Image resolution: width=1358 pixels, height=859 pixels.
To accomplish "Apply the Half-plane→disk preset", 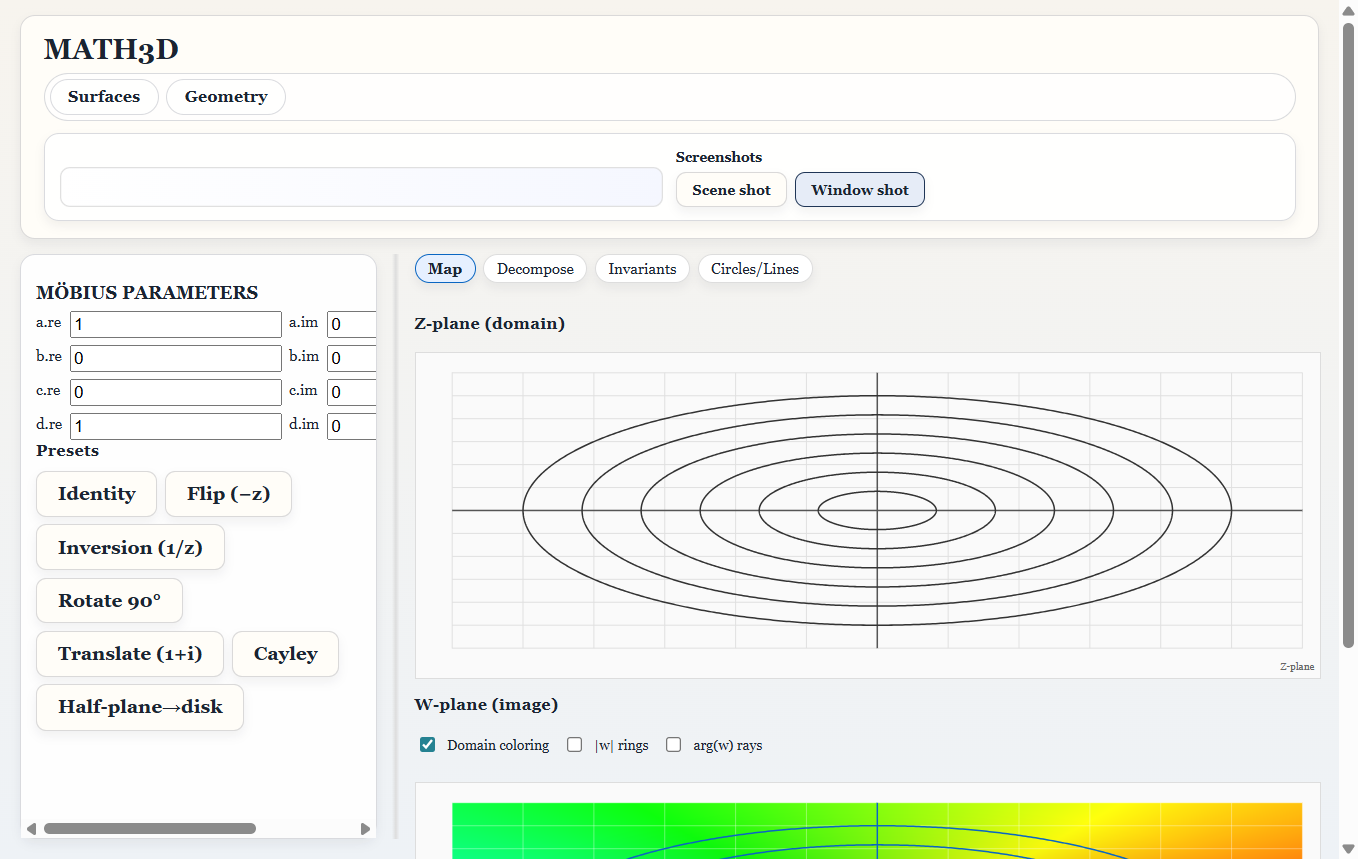I will [x=140, y=707].
